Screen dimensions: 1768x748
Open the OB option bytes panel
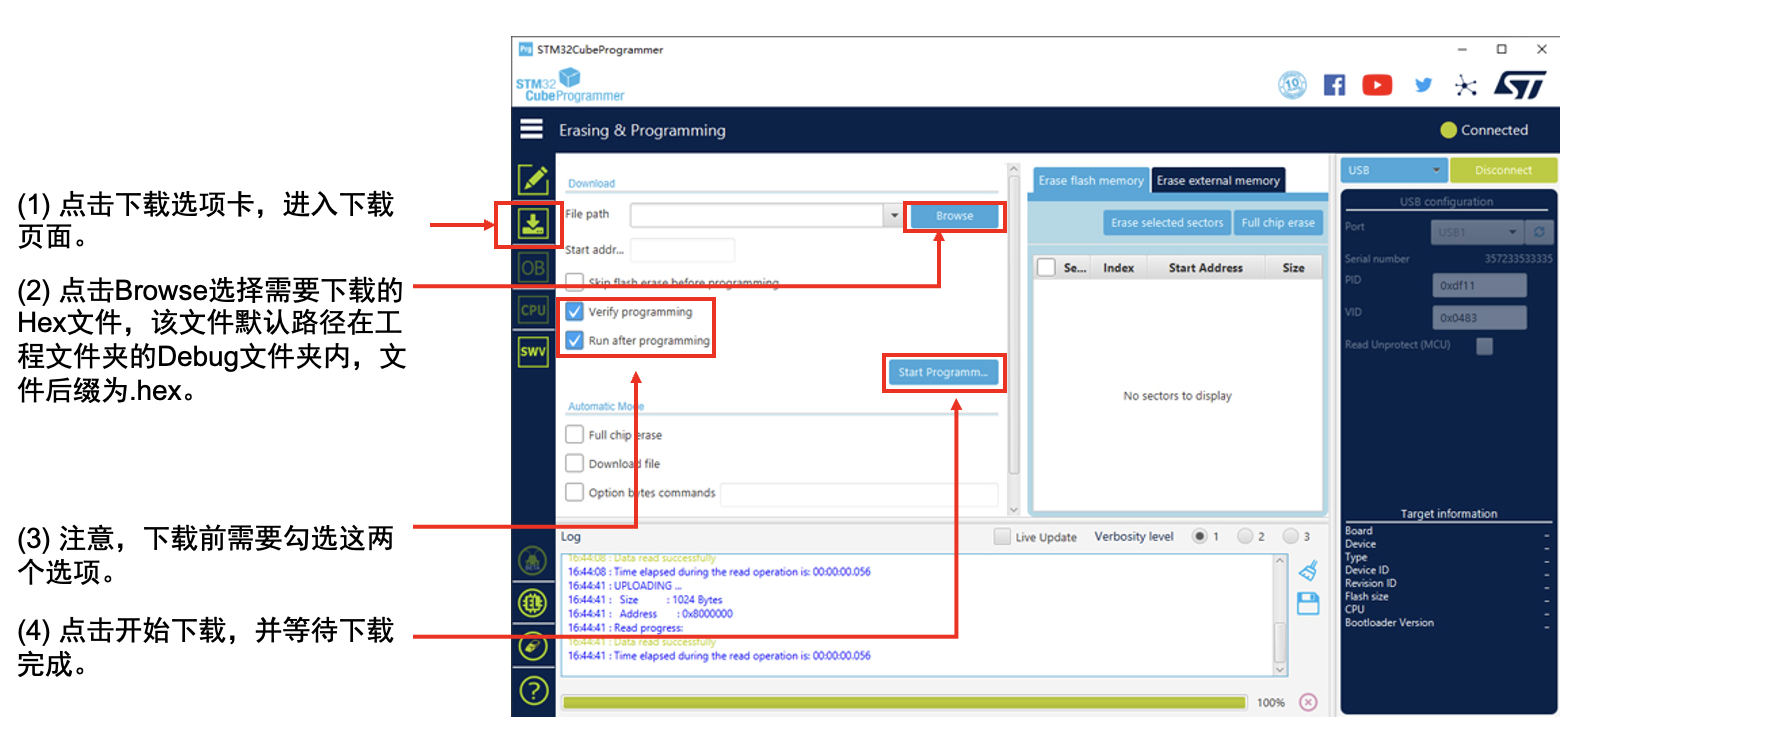[x=533, y=268]
